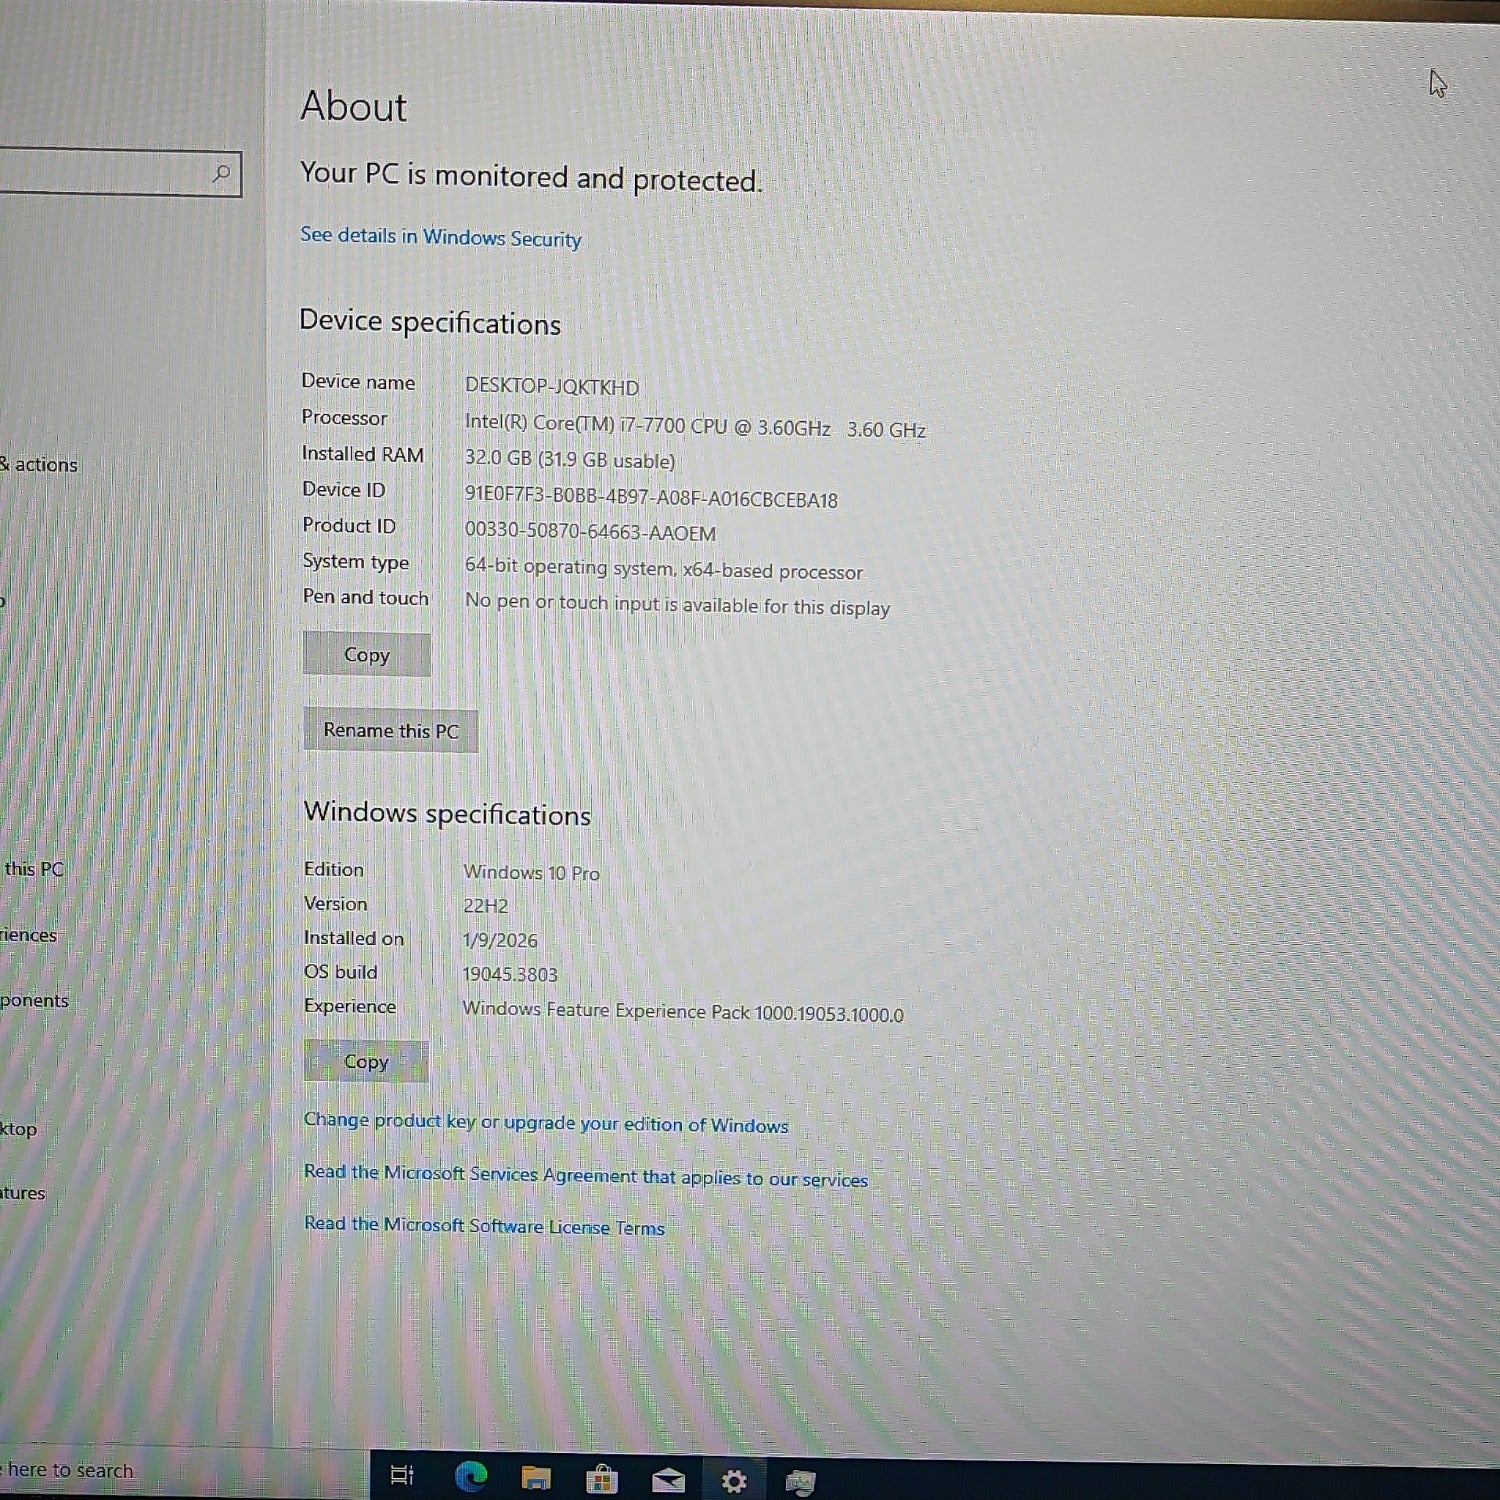This screenshot has height=1500, width=1500.
Task: Click the processor value Intel Core i7-7700
Action: coord(695,426)
